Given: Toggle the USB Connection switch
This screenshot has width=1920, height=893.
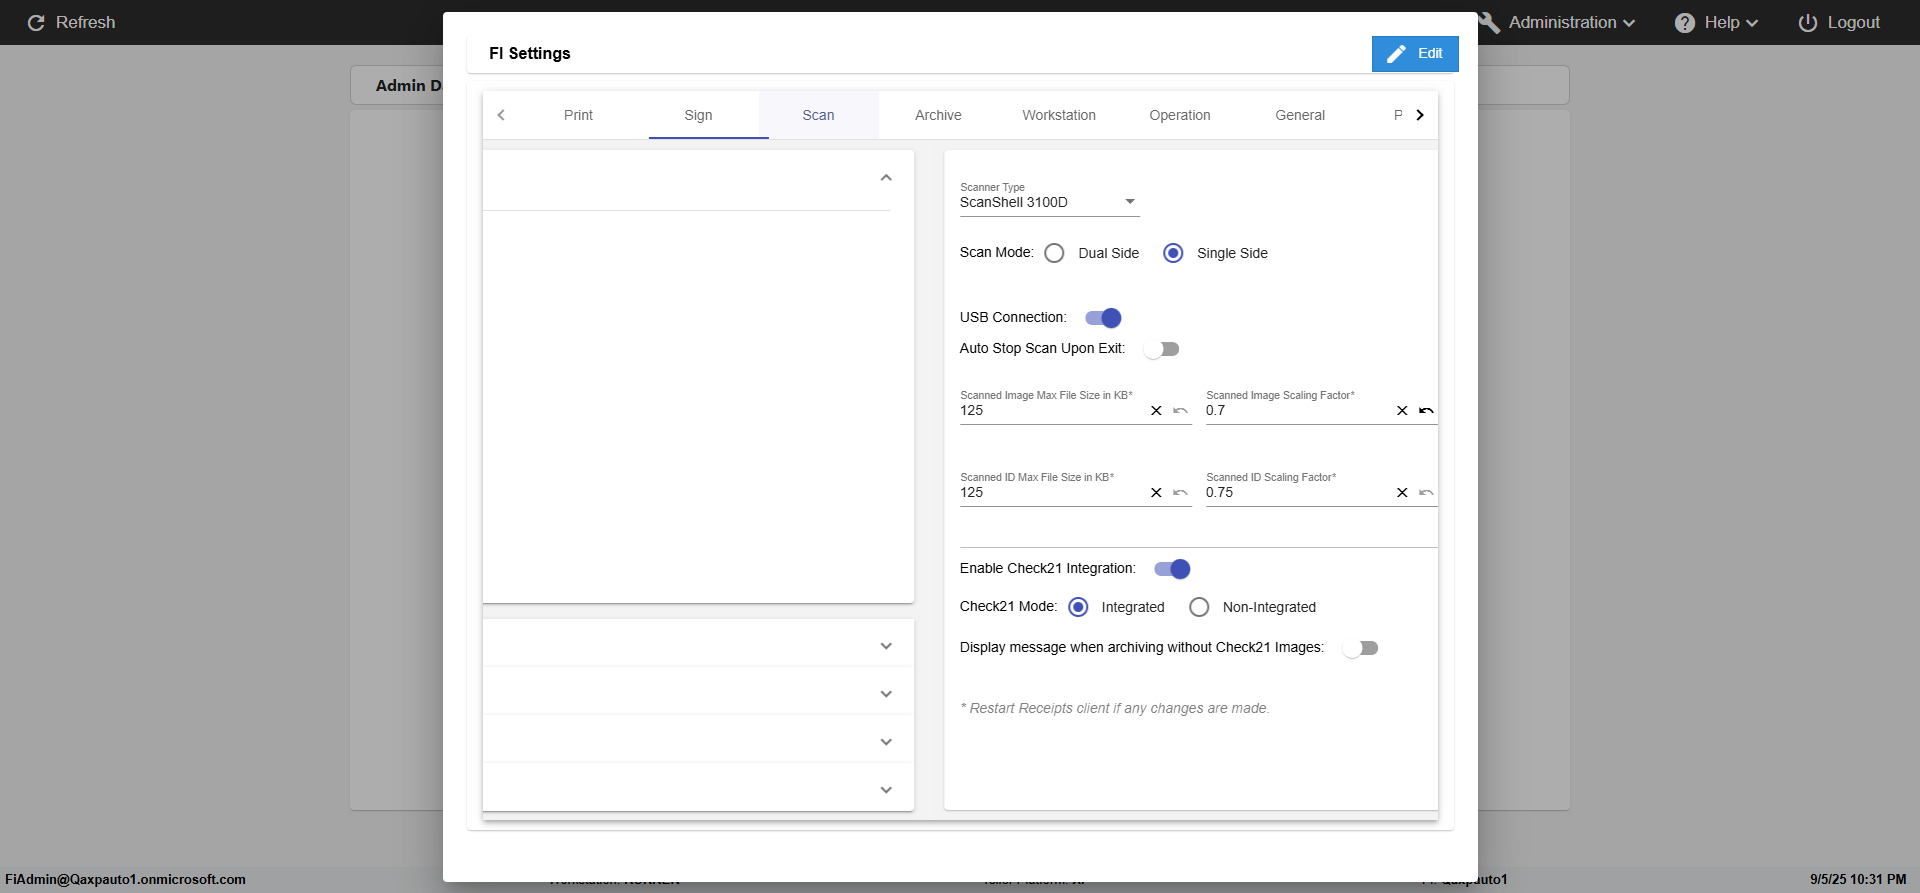Looking at the screenshot, I should [x=1103, y=318].
